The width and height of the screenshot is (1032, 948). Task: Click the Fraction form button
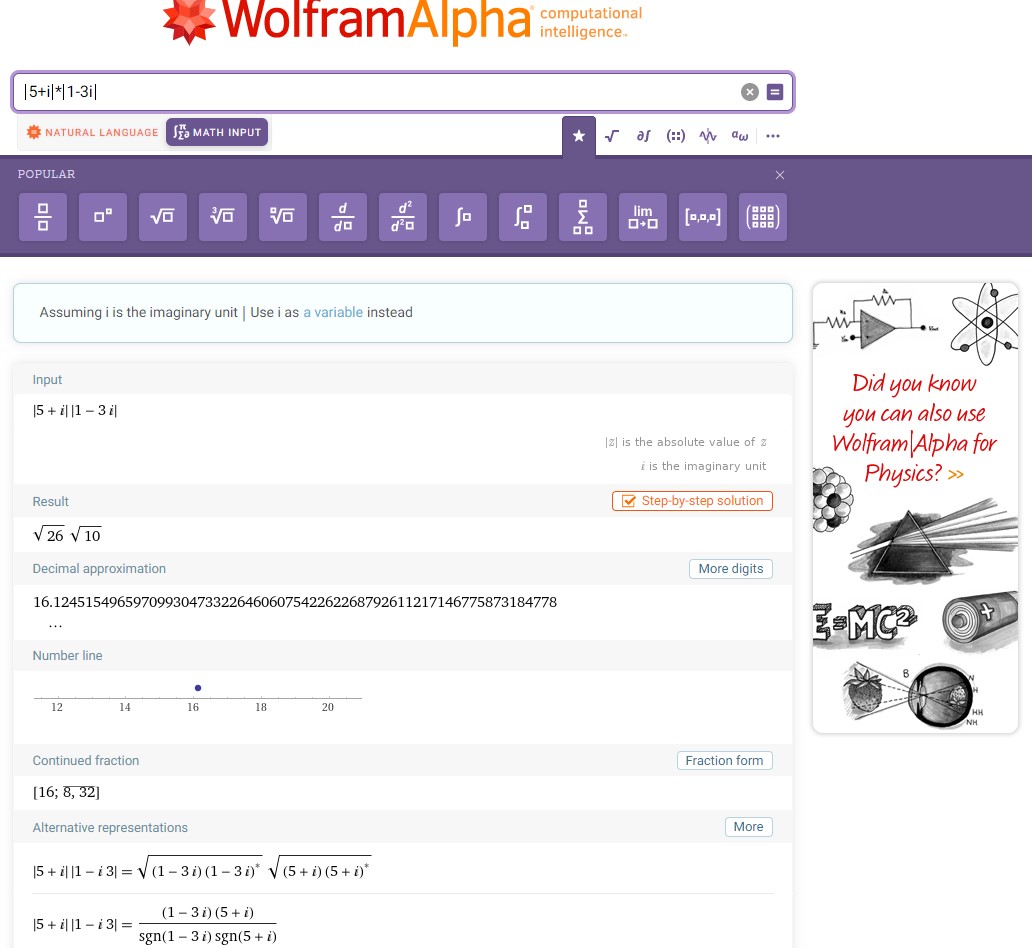pos(725,761)
